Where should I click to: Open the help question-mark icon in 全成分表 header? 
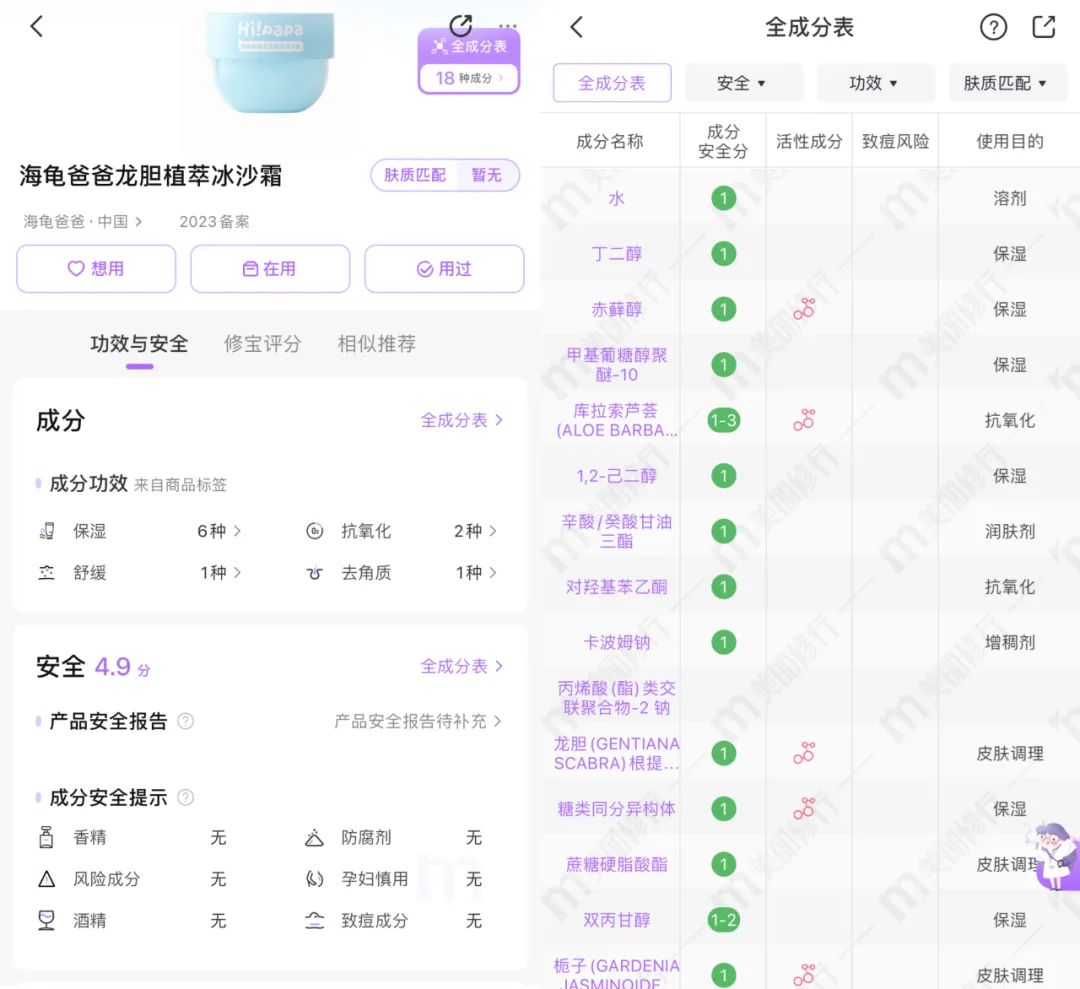[x=993, y=27]
